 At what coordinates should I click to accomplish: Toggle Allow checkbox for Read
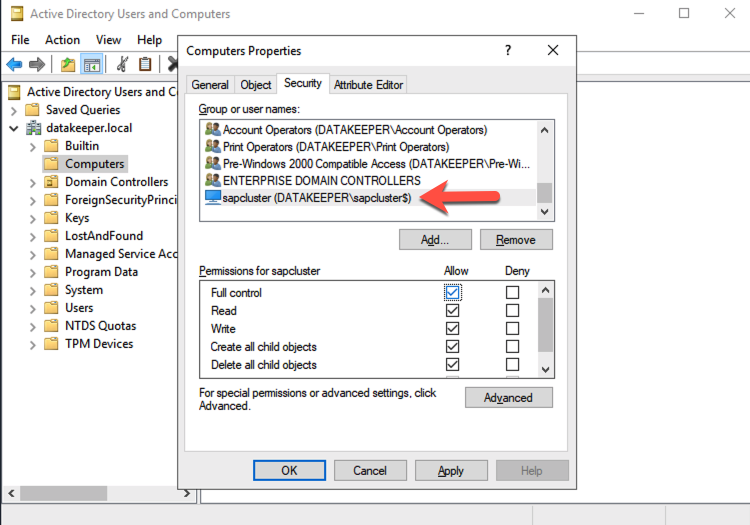[452, 310]
